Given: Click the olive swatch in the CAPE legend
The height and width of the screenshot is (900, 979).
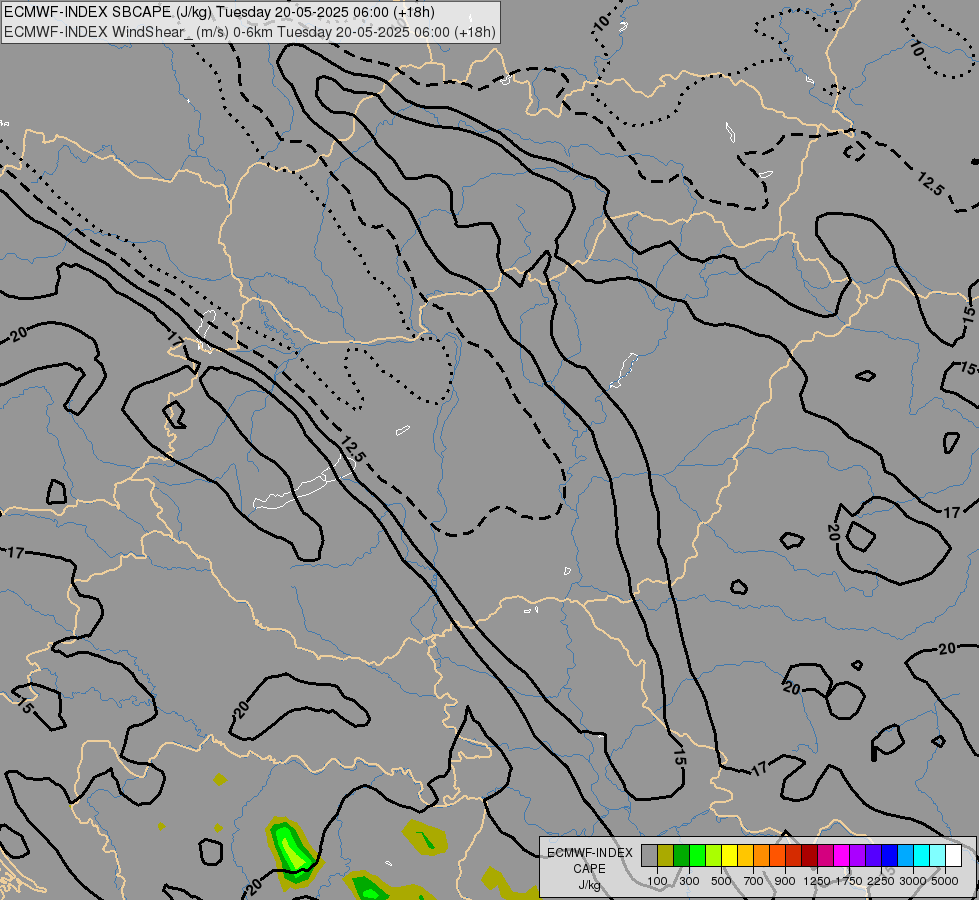Looking at the screenshot, I should 666,856.
